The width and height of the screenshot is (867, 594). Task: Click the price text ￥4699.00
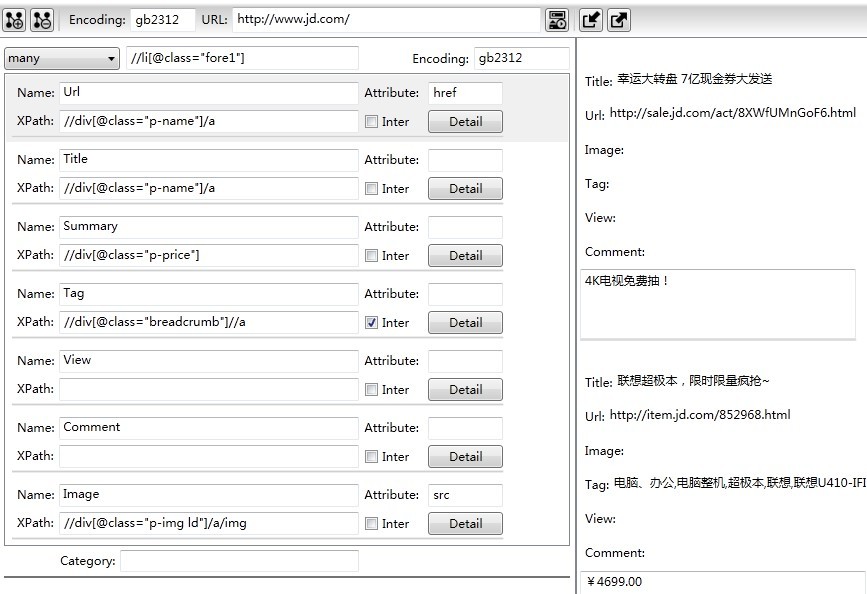coord(614,582)
